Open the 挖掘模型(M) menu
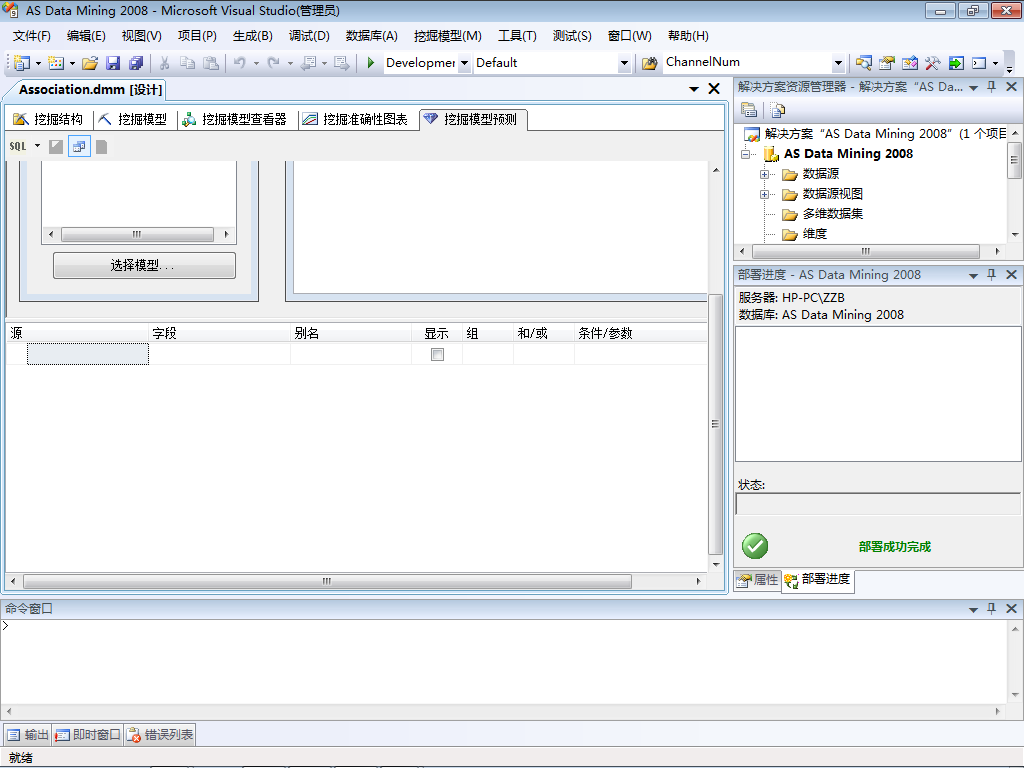The image size is (1024, 768). coord(448,36)
